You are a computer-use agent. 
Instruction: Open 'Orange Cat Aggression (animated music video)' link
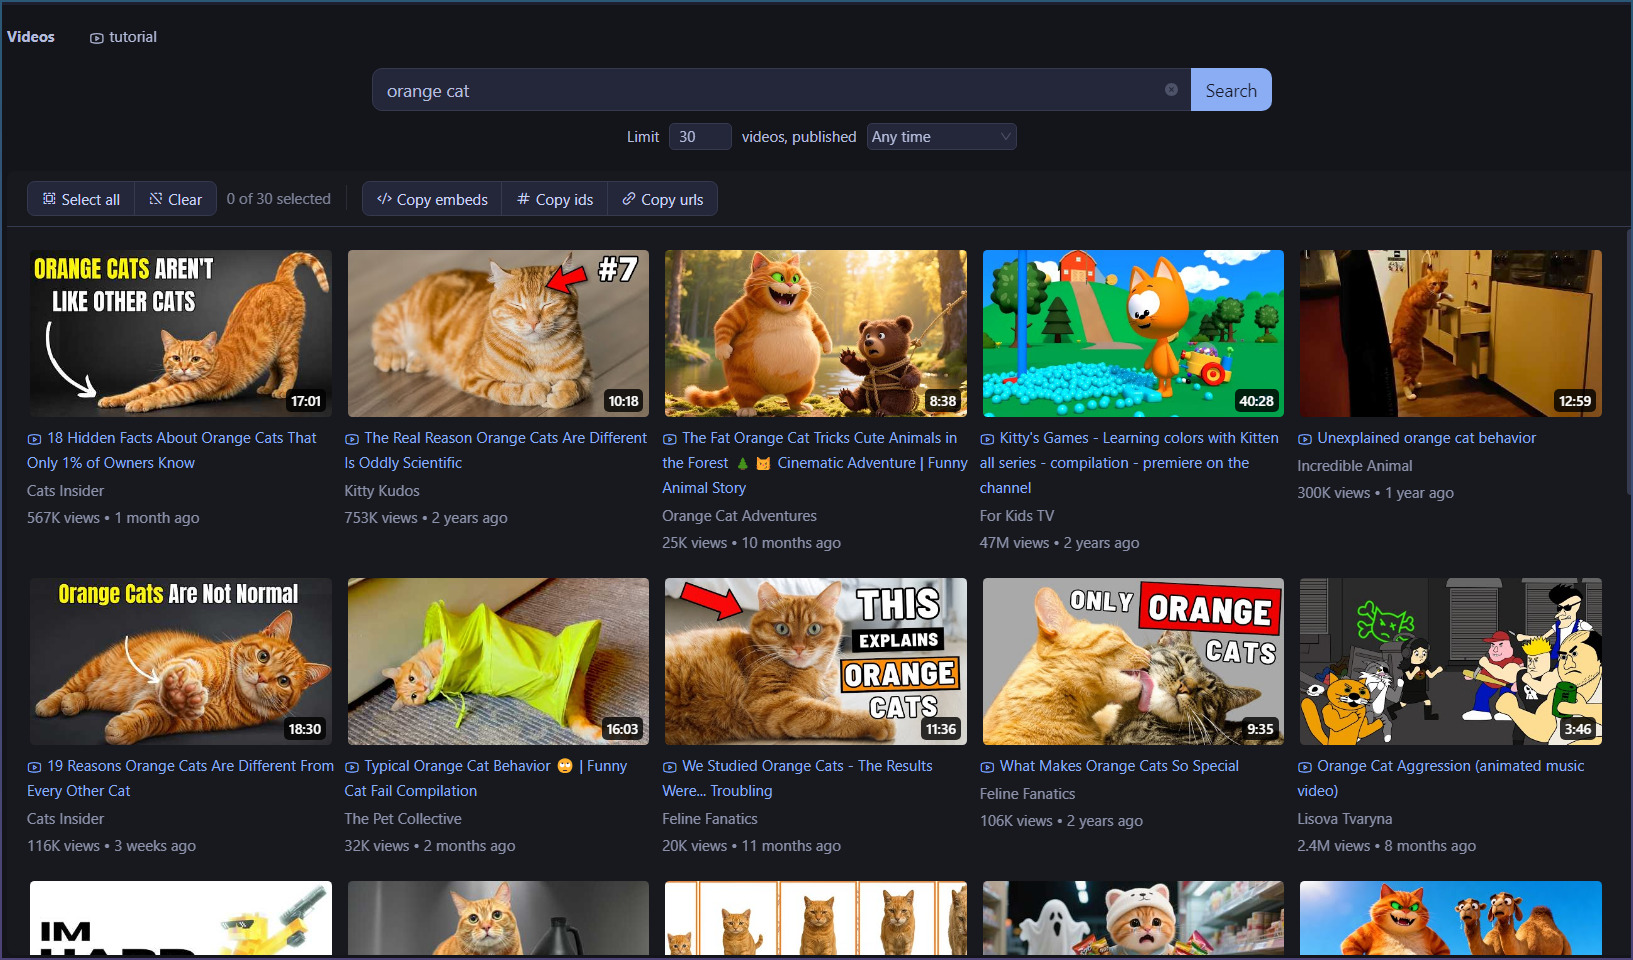point(1441,778)
